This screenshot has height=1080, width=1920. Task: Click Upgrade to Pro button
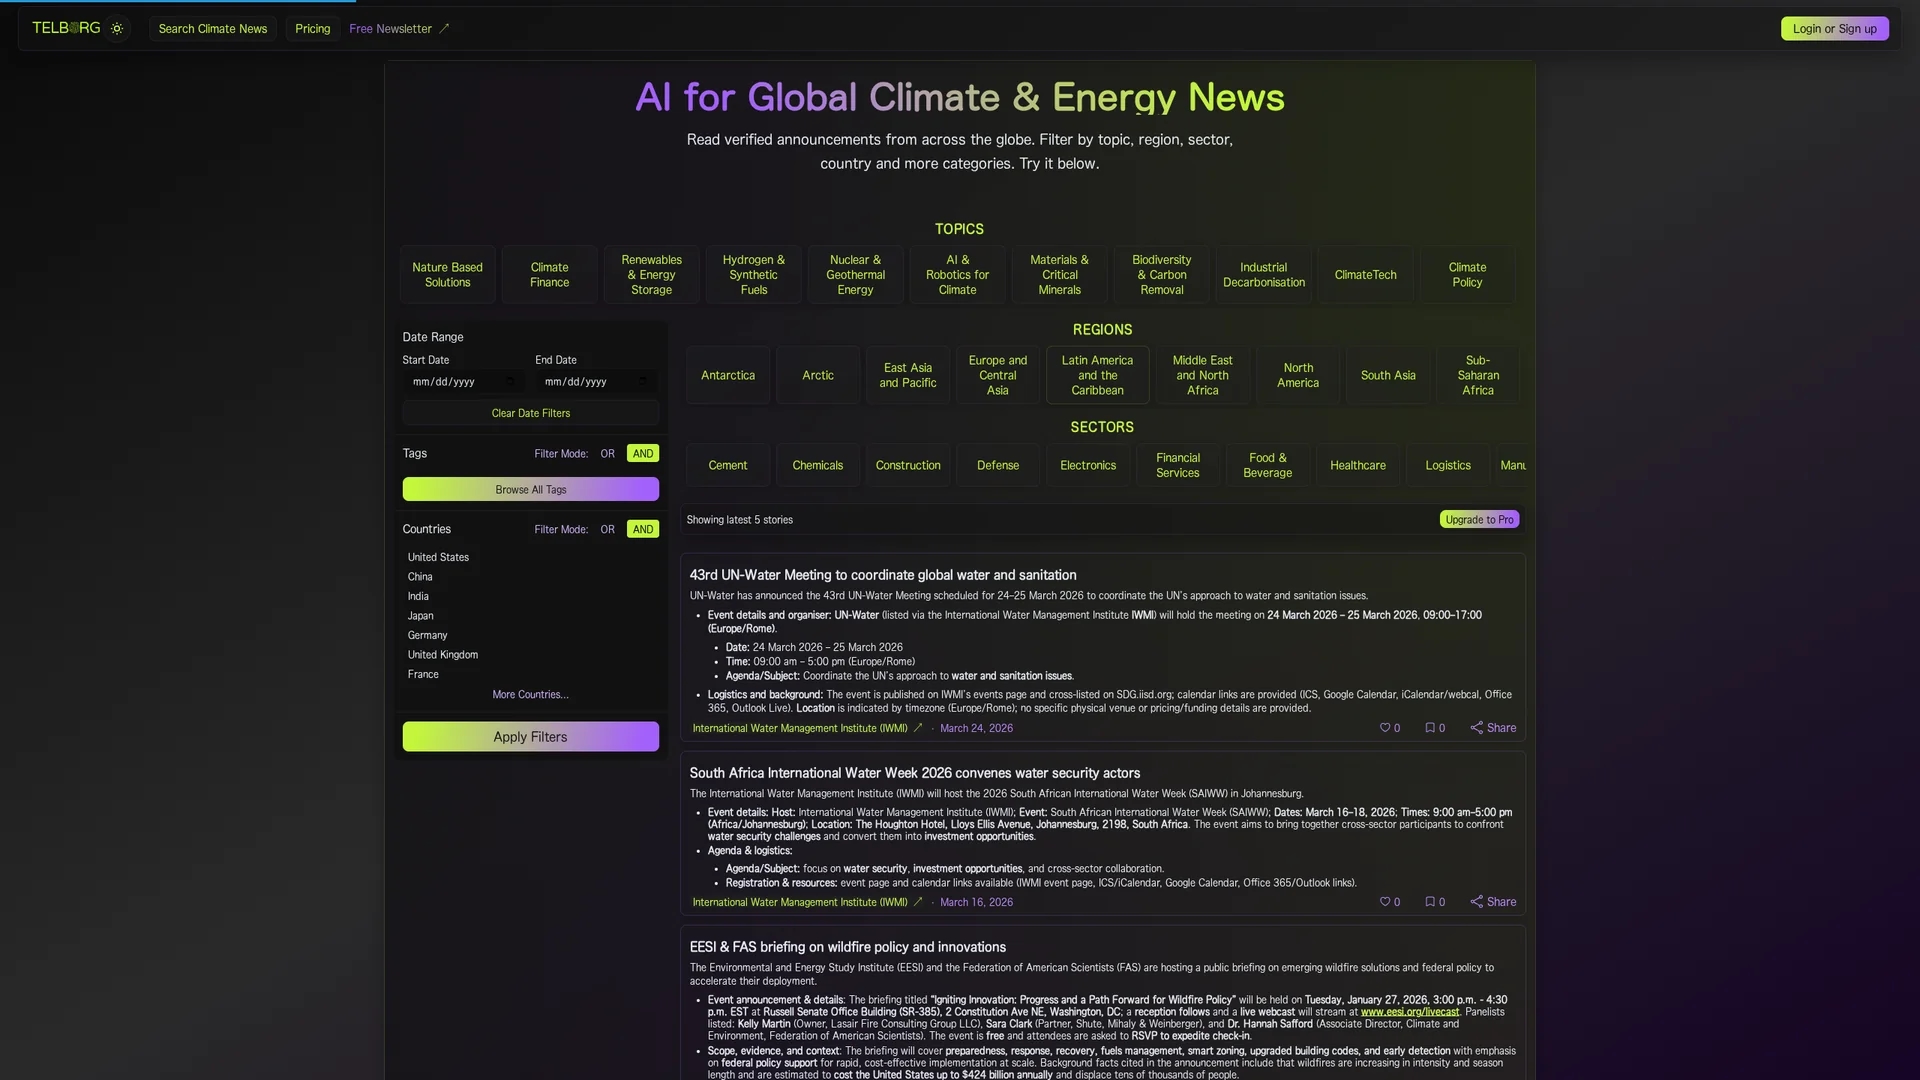(1479, 520)
